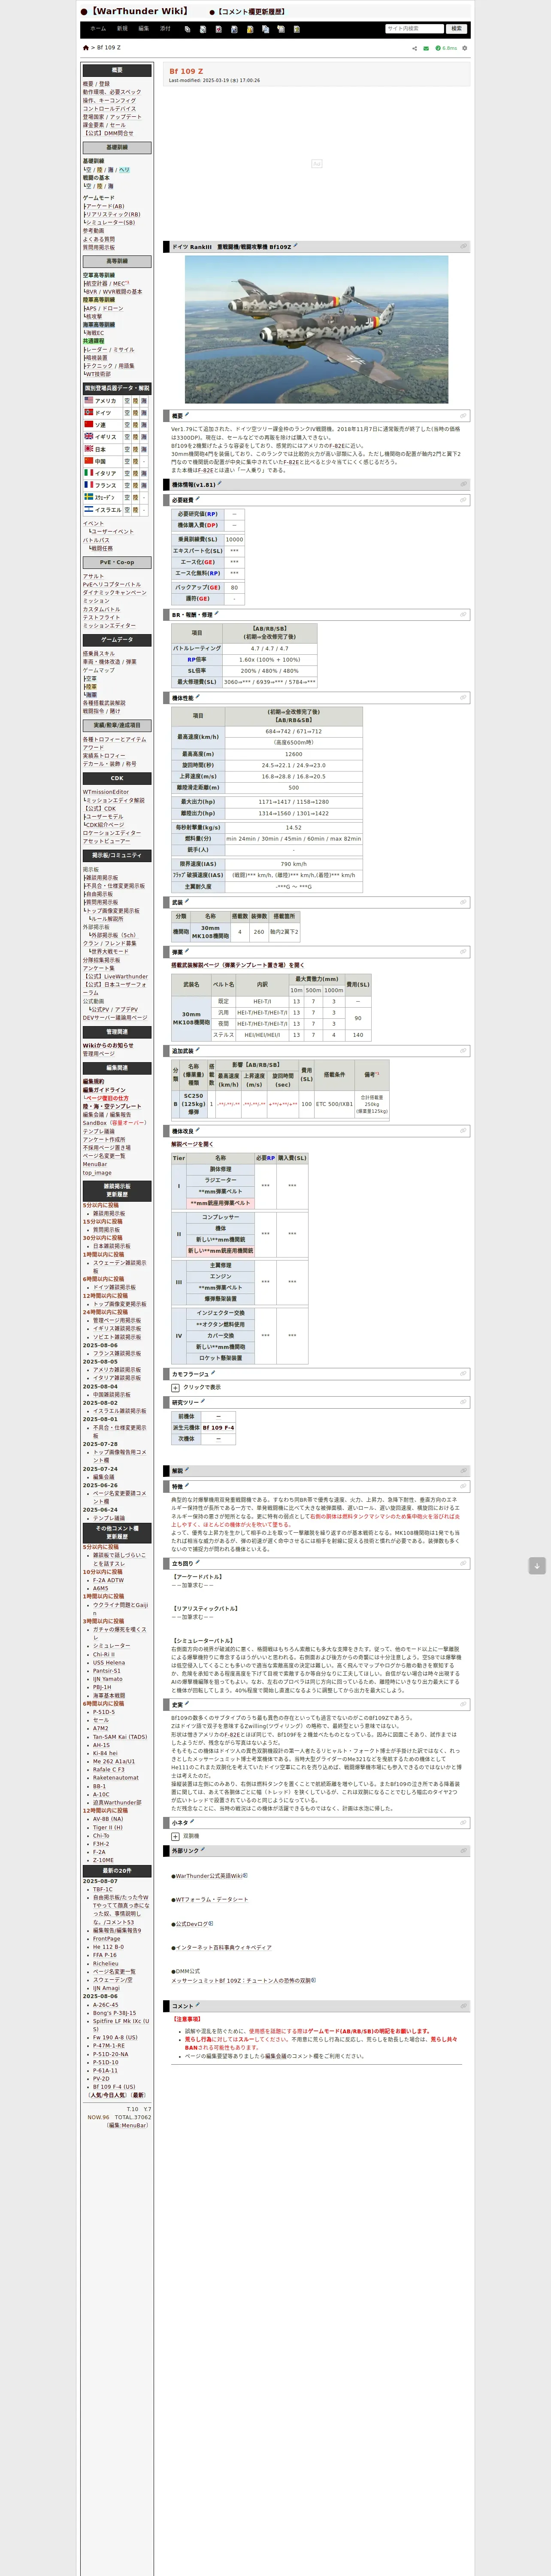Open 解説ページを開く link under 機体改良

192,1144
